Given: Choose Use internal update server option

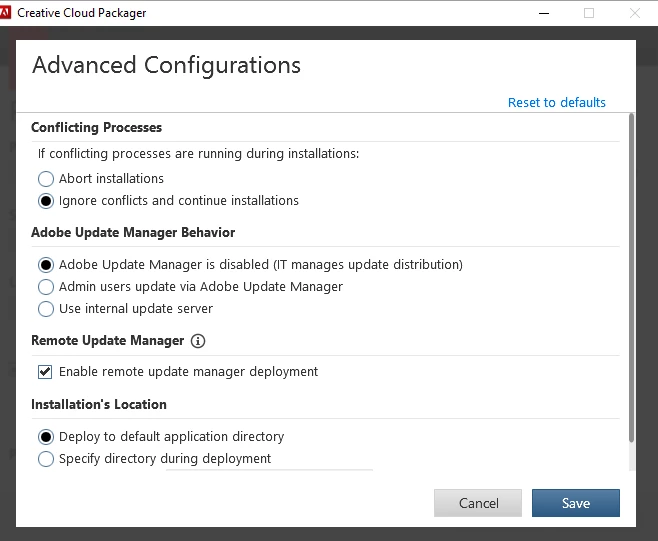Looking at the screenshot, I should [x=46, y=309].
